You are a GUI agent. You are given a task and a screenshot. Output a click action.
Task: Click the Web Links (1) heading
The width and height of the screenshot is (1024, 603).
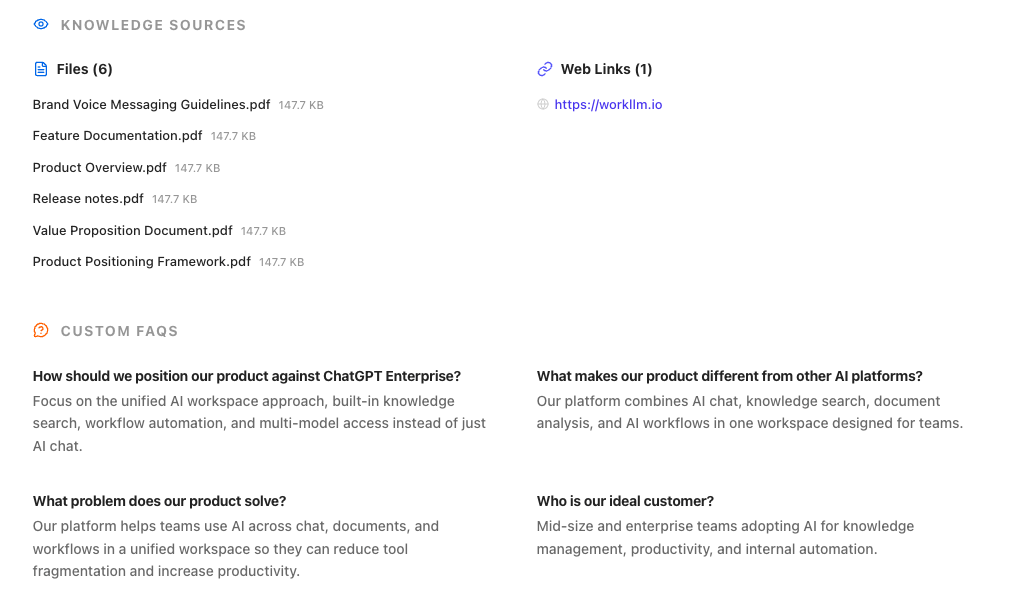[606, 69]
